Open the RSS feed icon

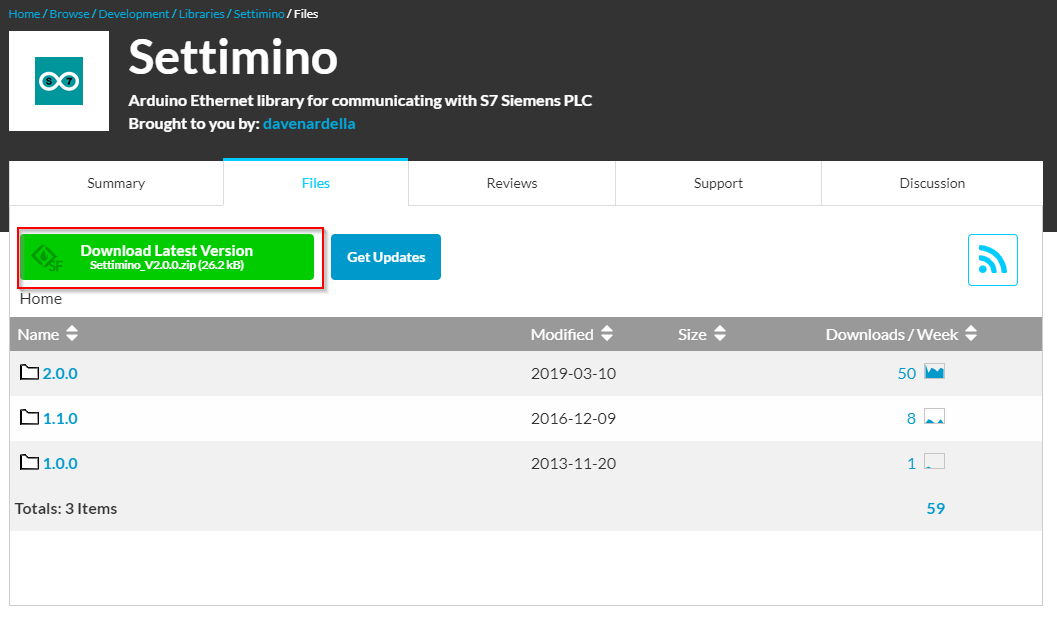point(992,260)
